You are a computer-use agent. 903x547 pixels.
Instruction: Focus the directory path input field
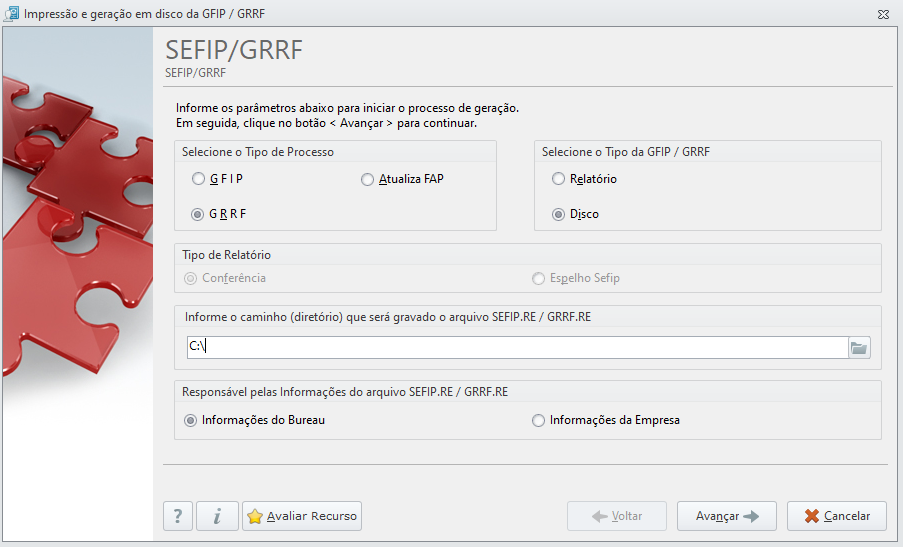click(517, 348)
